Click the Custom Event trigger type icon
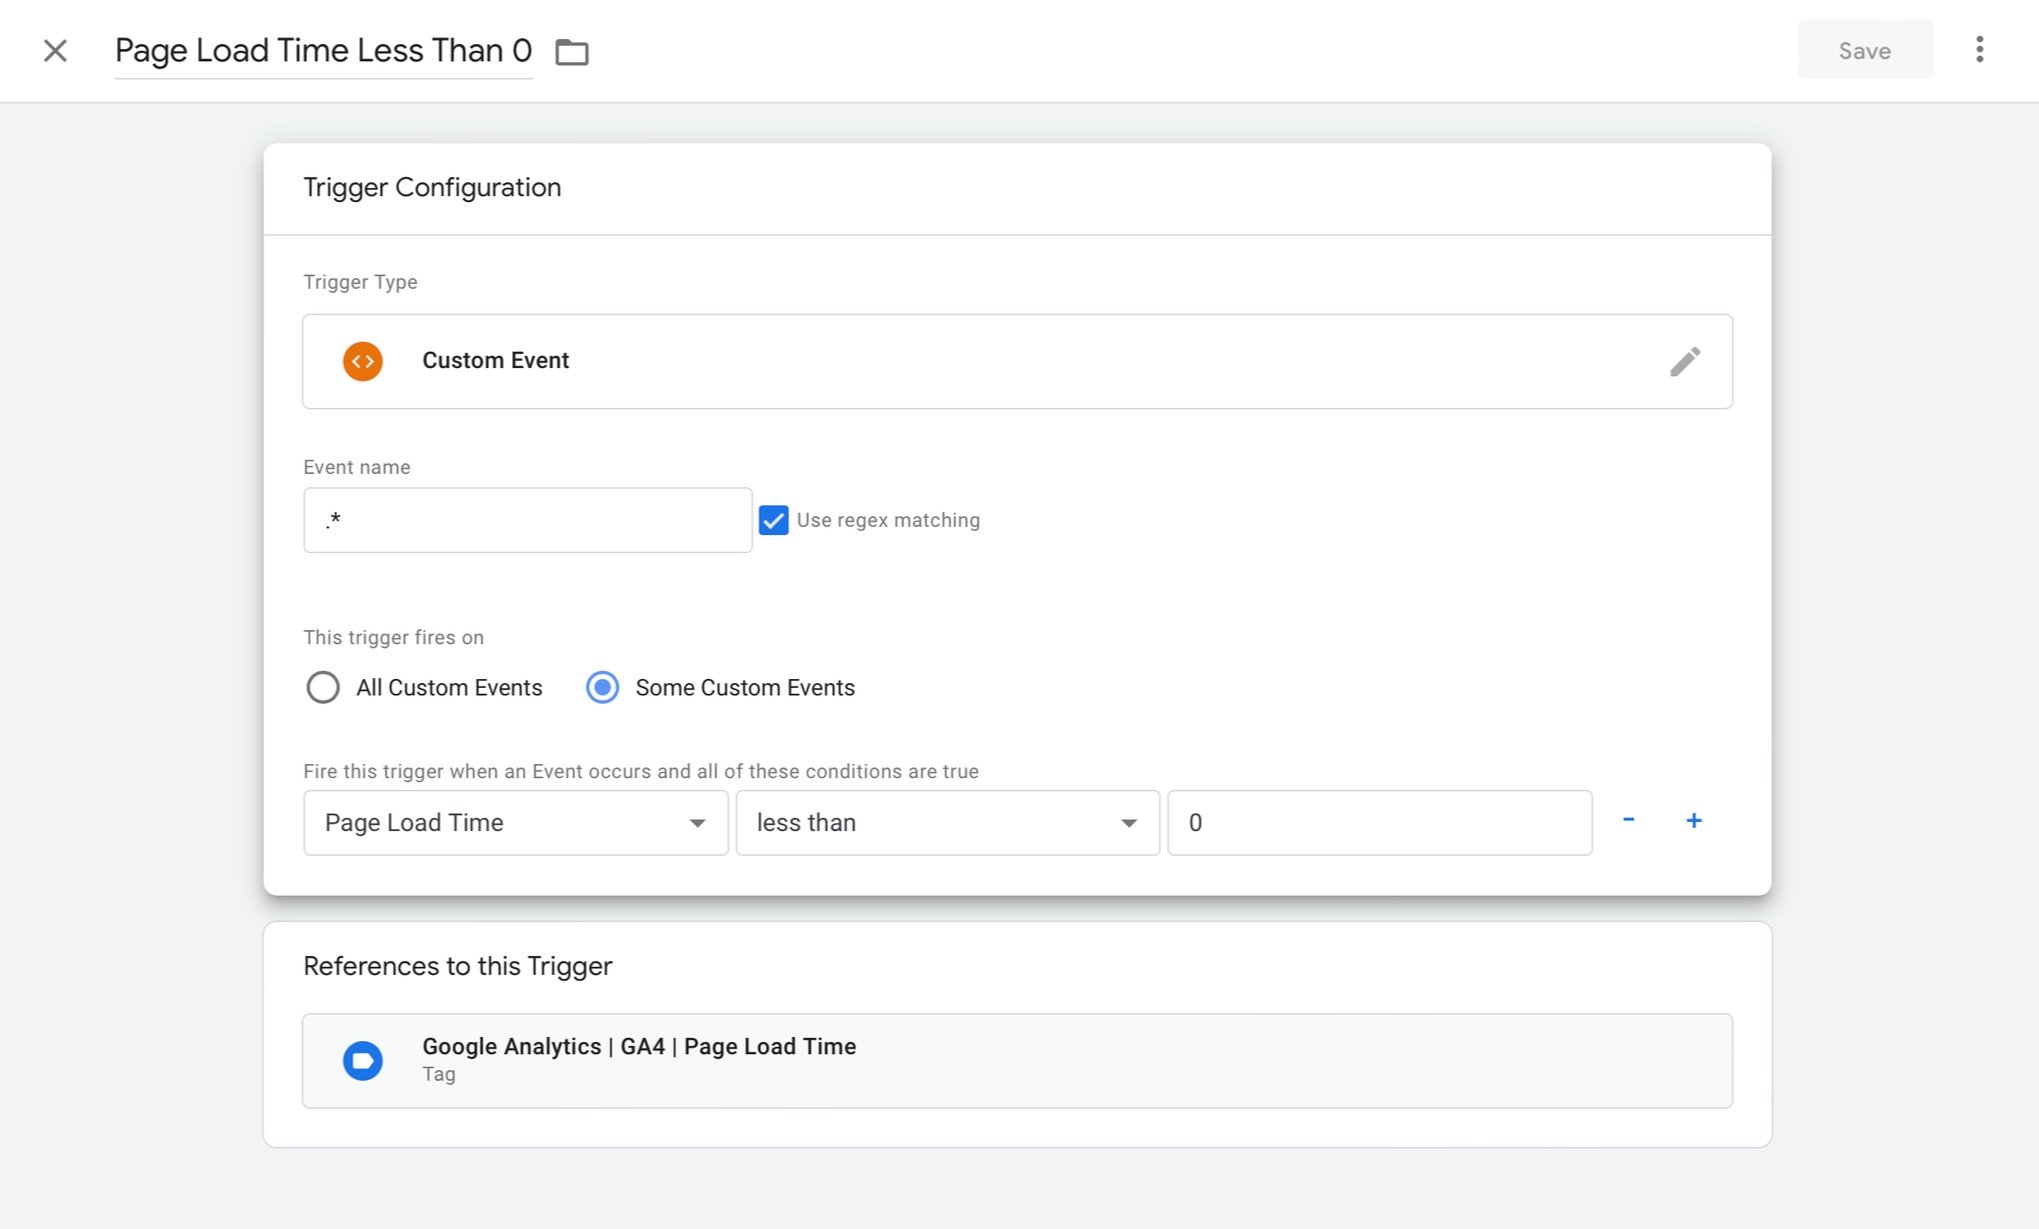 coord(362,361)
